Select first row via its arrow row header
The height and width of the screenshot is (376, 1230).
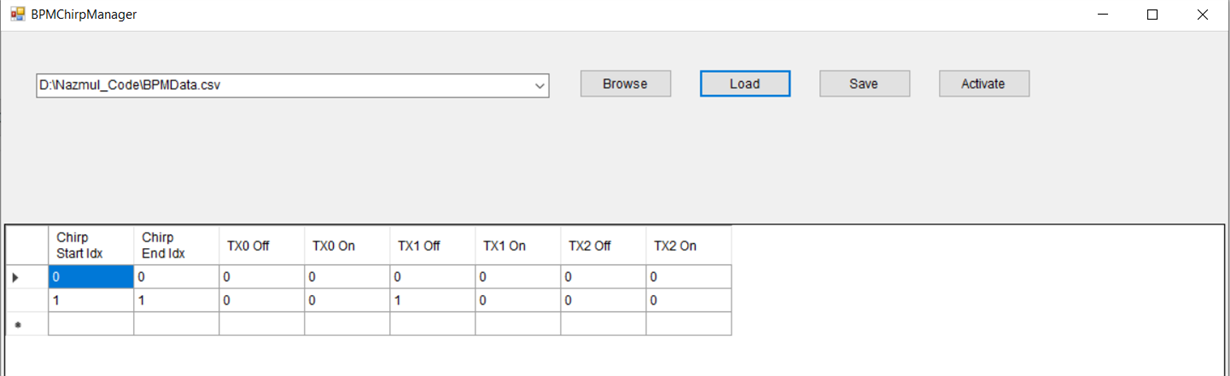tap(27, 277)
